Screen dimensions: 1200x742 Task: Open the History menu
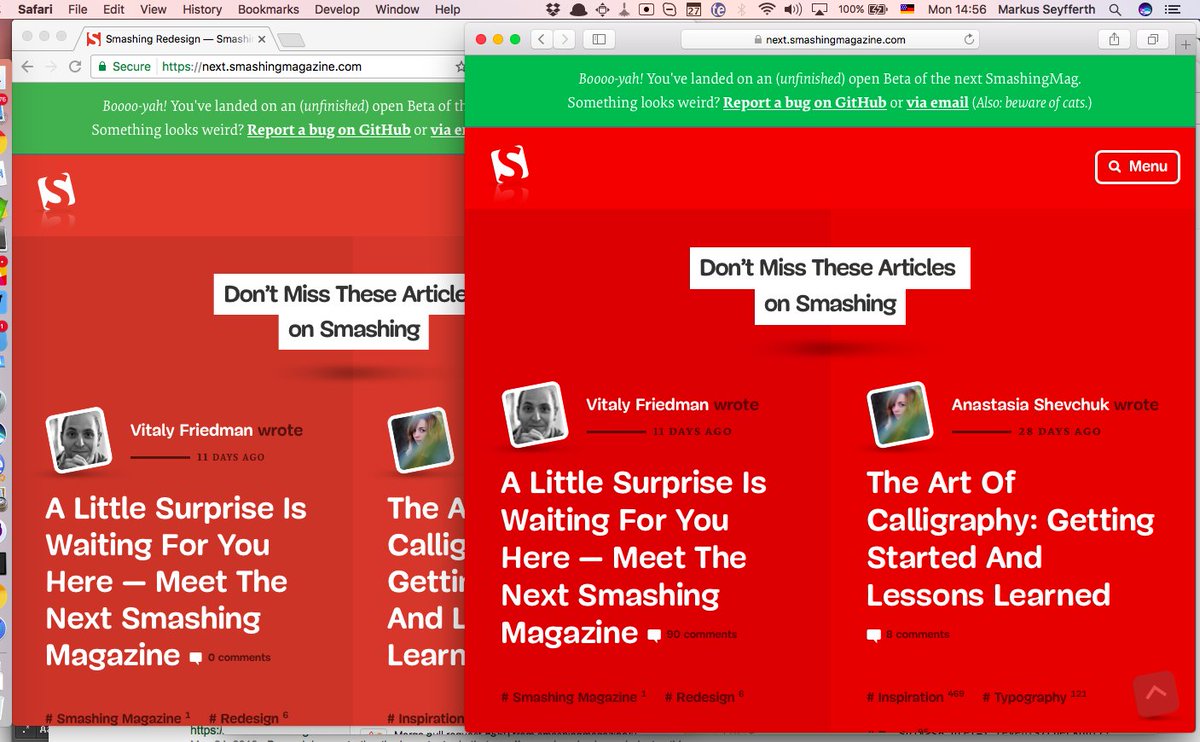(x=202, y=9)
